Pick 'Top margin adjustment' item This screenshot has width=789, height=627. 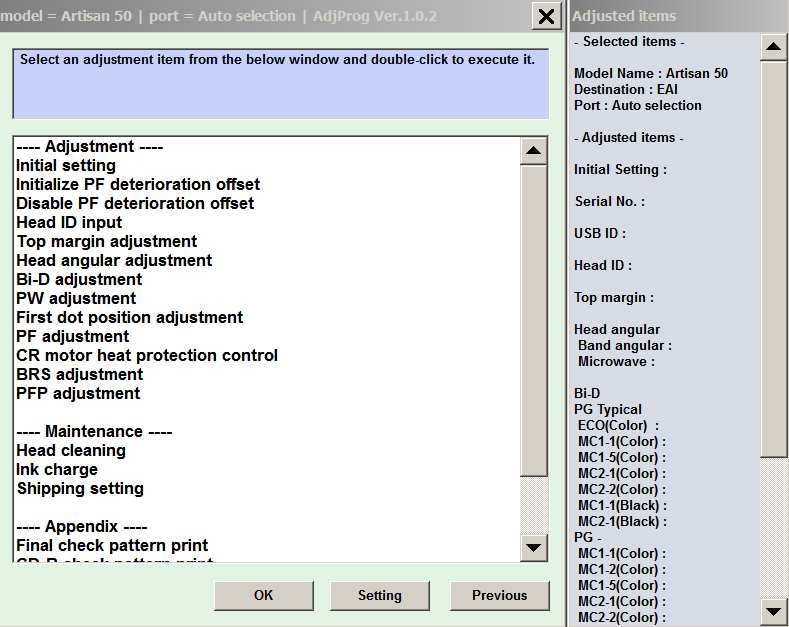tap(107, 242)
